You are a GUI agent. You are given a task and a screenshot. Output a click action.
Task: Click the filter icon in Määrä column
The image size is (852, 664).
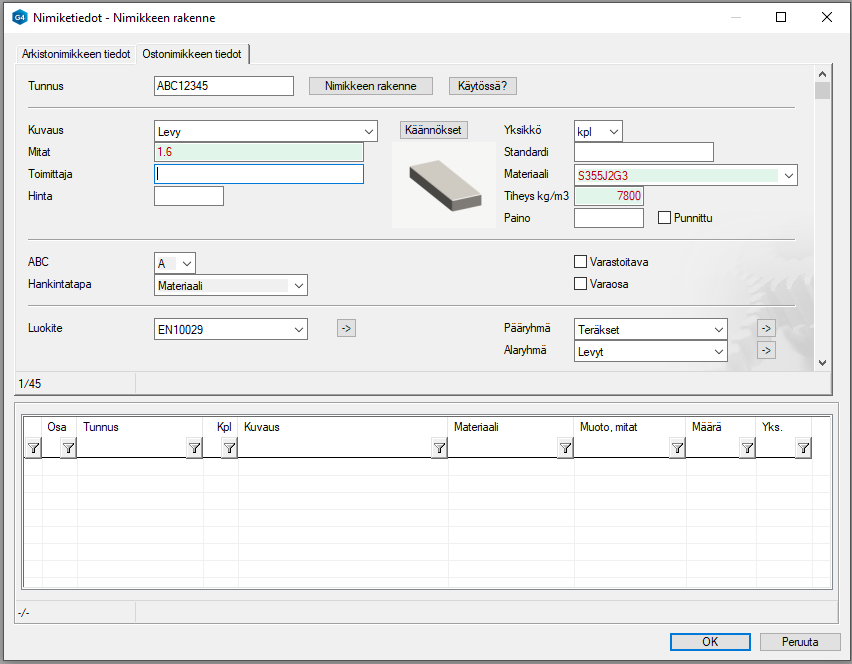pyautogui.click(x=747, y=449)
